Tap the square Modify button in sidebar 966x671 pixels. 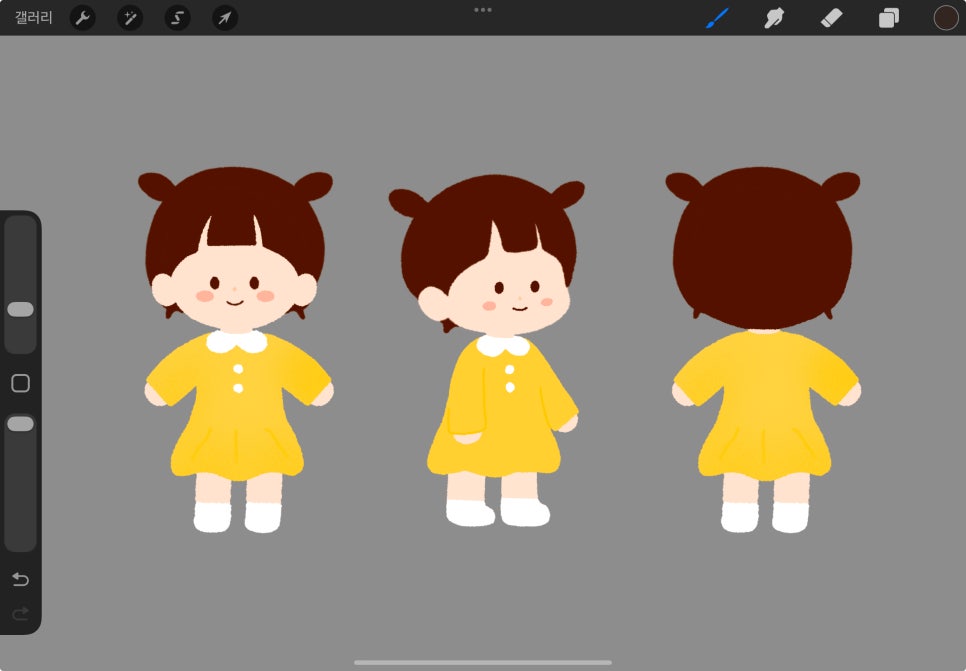tap(20, 383)
